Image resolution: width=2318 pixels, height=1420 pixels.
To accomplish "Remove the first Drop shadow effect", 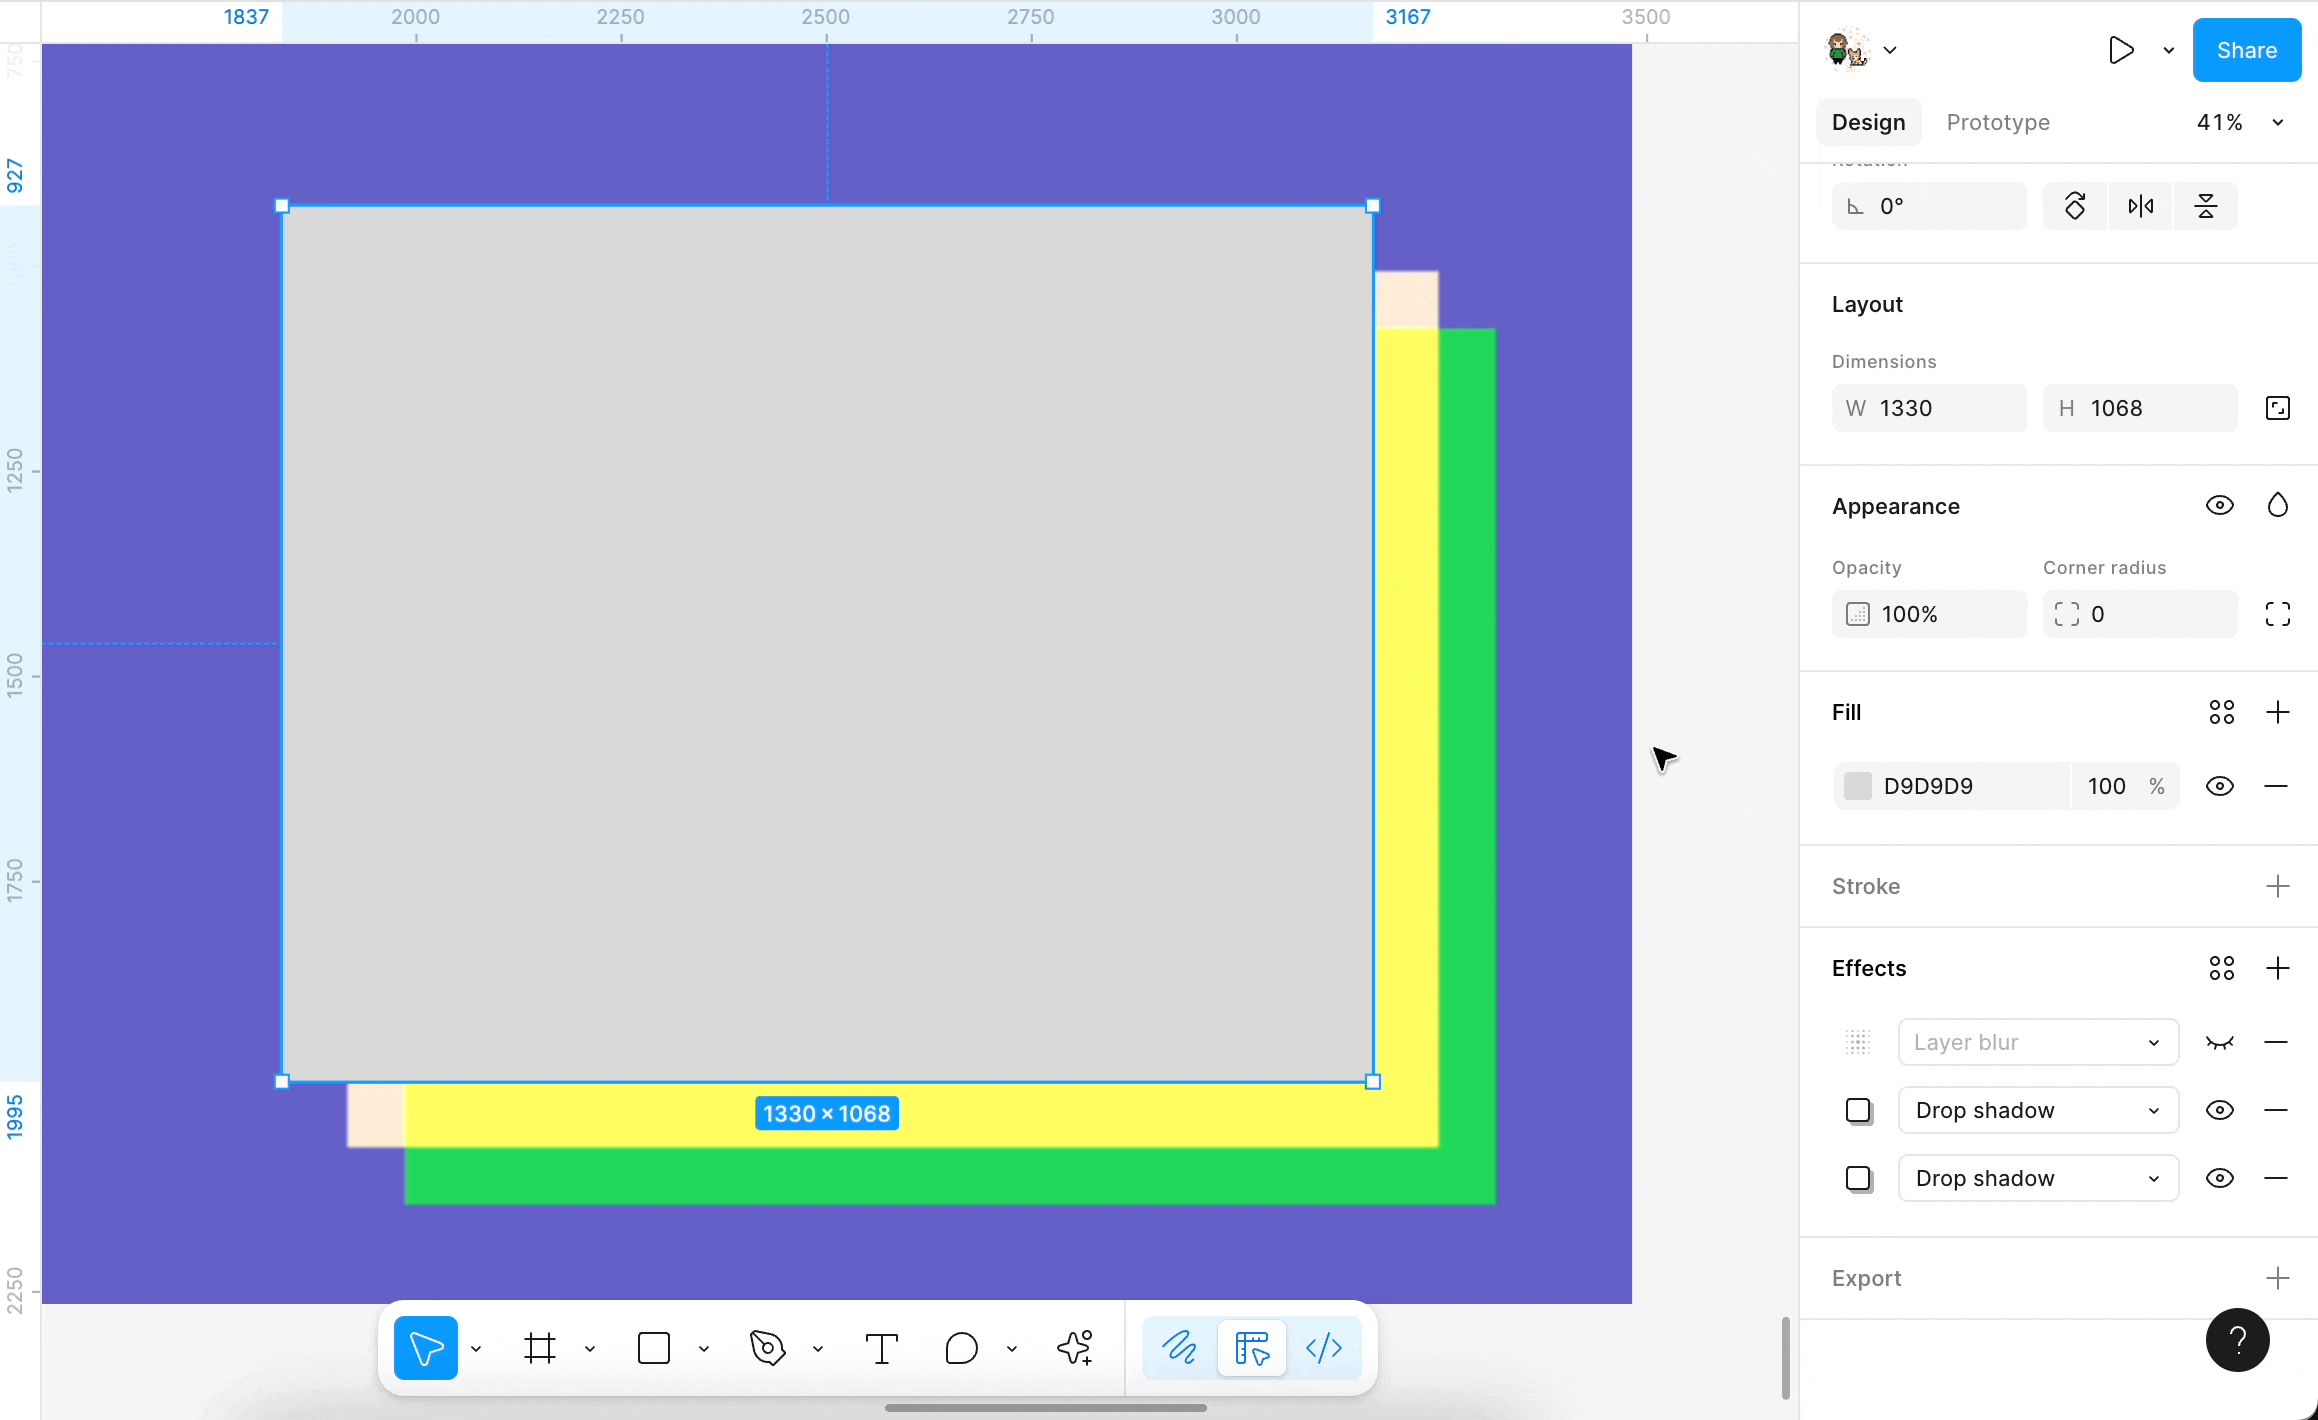I will coord(2276,1110).
